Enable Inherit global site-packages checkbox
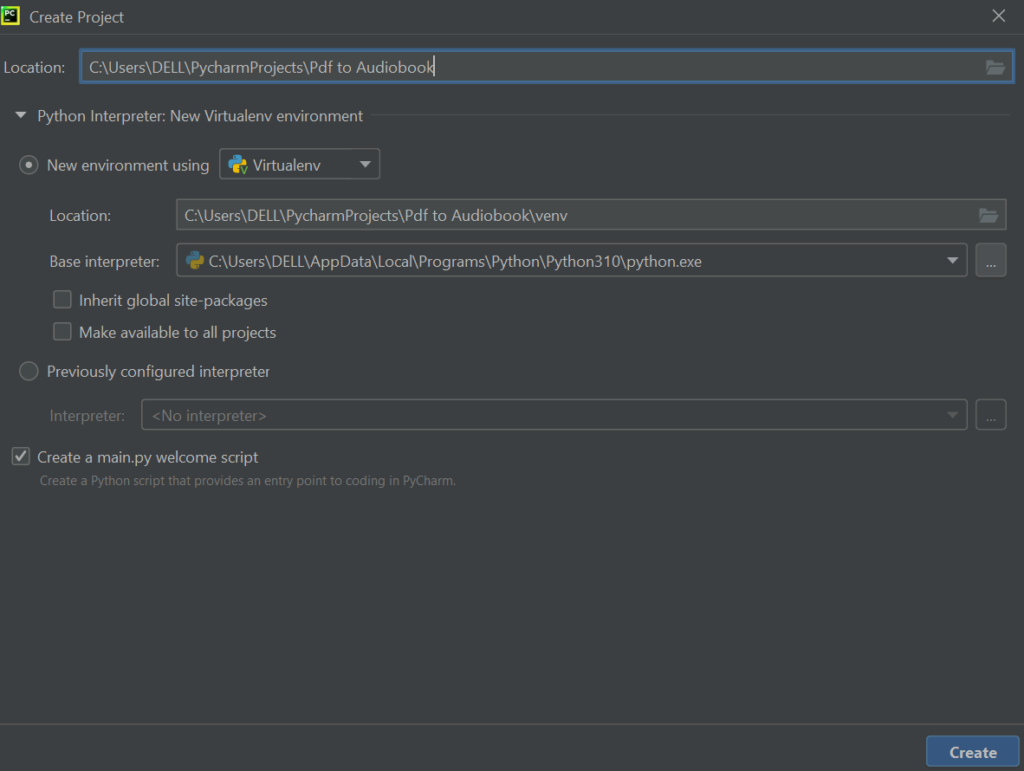Image resolution: width=1024 pixels, height=771 pixels. click(x=62, y=300)
